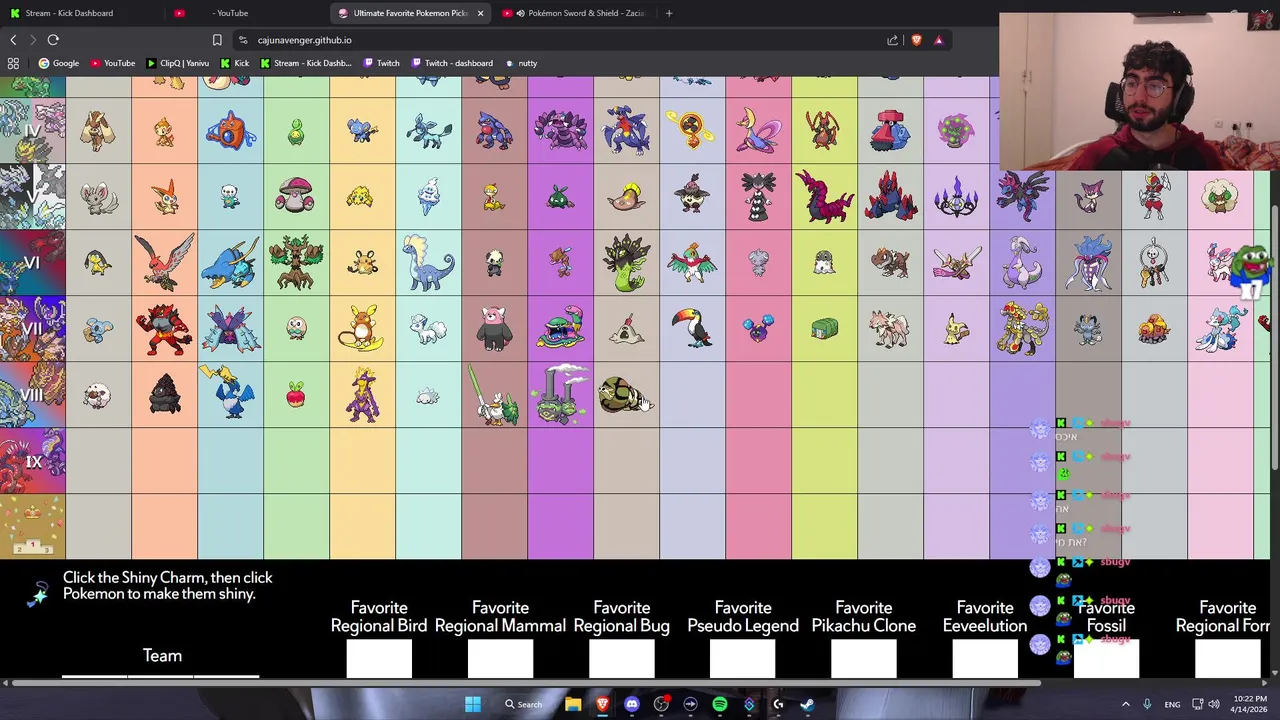Select Whimsicott in the fairy column
1280x720 pixels.
(1220, 197)
